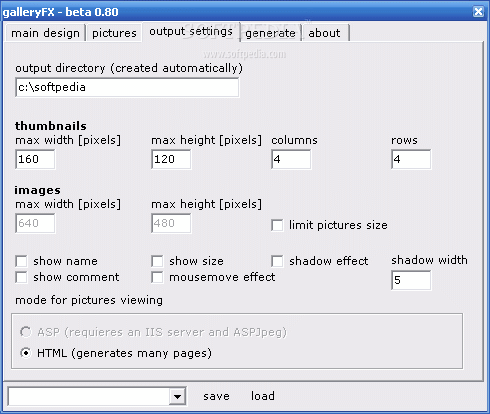This screenshot has width=490, height=414.
Task: Click the shadow width field
Action: (411, 280)
